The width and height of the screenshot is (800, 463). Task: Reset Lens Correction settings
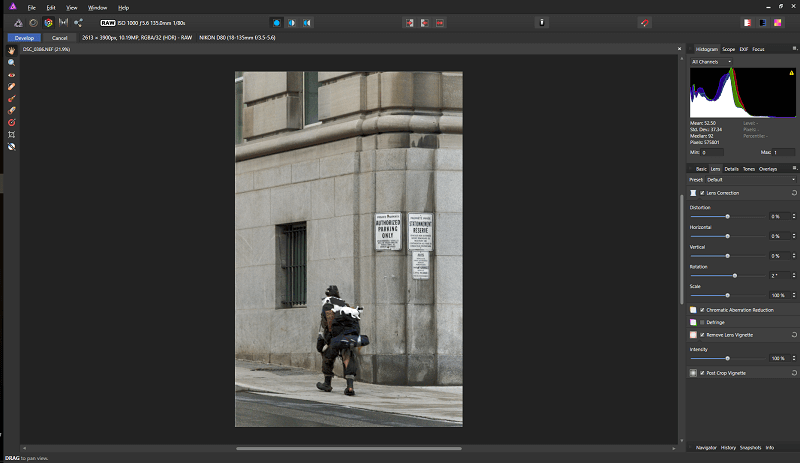pyautogui.click(x=794, y=193)
